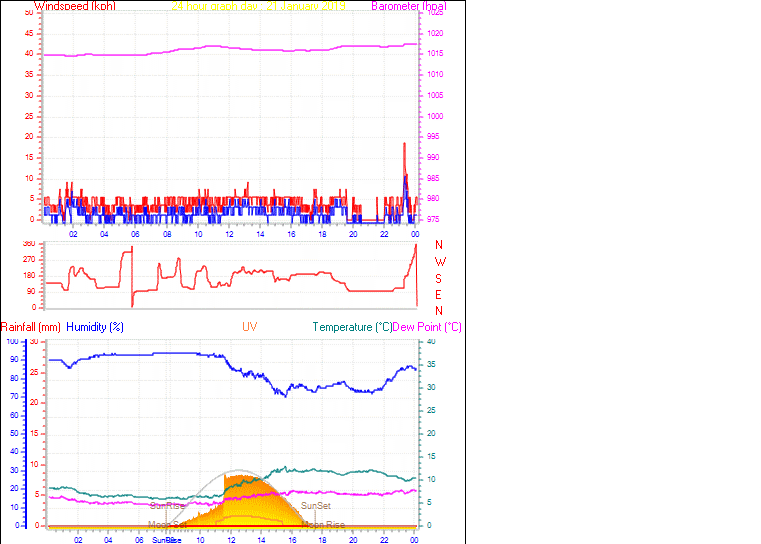Click the "270" wind direction axis value
The image size is (761, 544).
(x=29, y=260)
